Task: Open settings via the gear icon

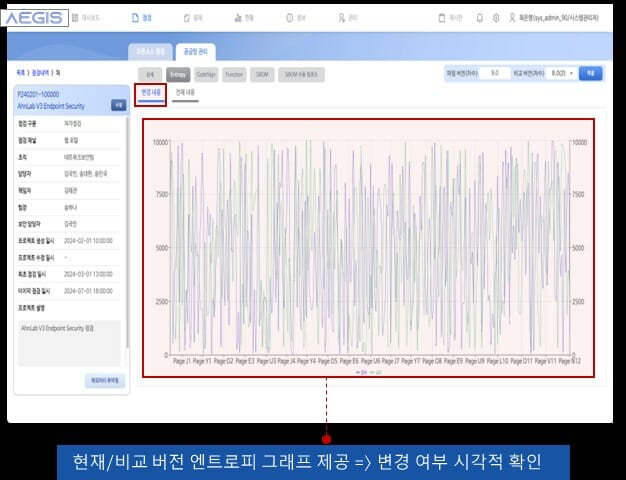Action: pos(496,18)
